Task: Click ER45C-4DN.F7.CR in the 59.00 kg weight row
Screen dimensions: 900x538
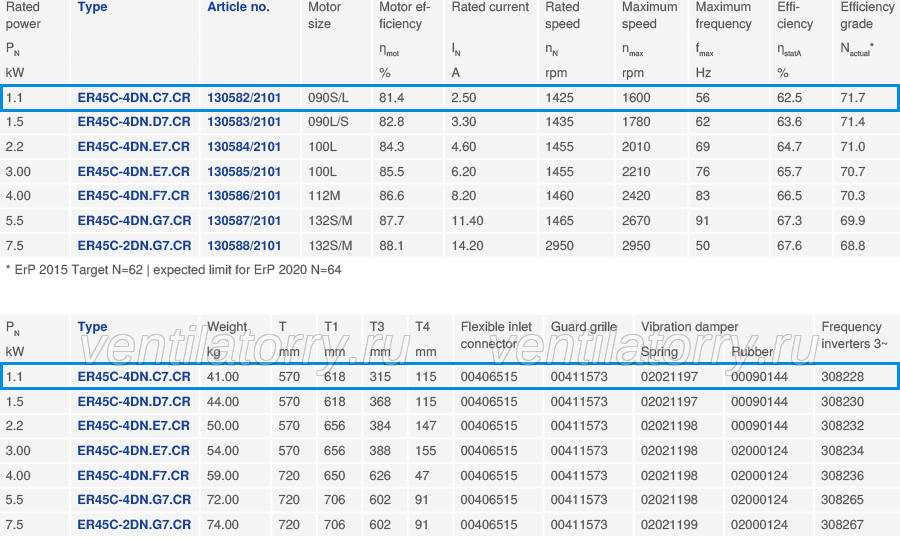Action: tap(133, 475)
